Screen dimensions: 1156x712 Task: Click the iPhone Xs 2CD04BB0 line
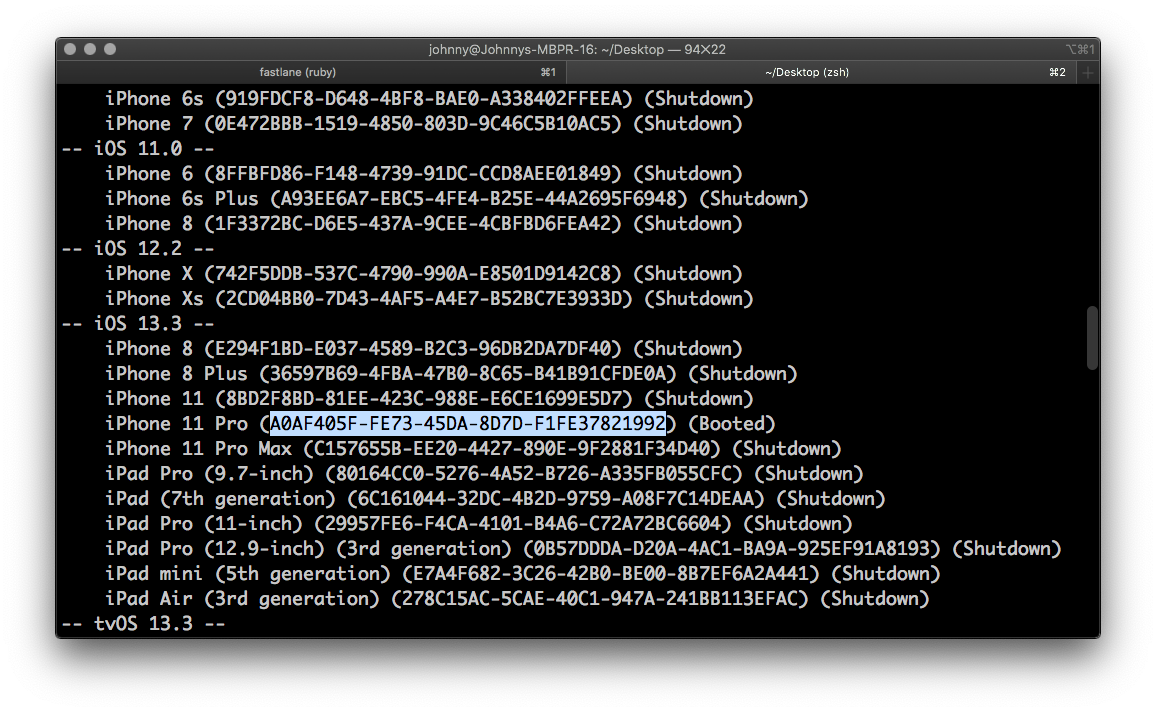429,299
